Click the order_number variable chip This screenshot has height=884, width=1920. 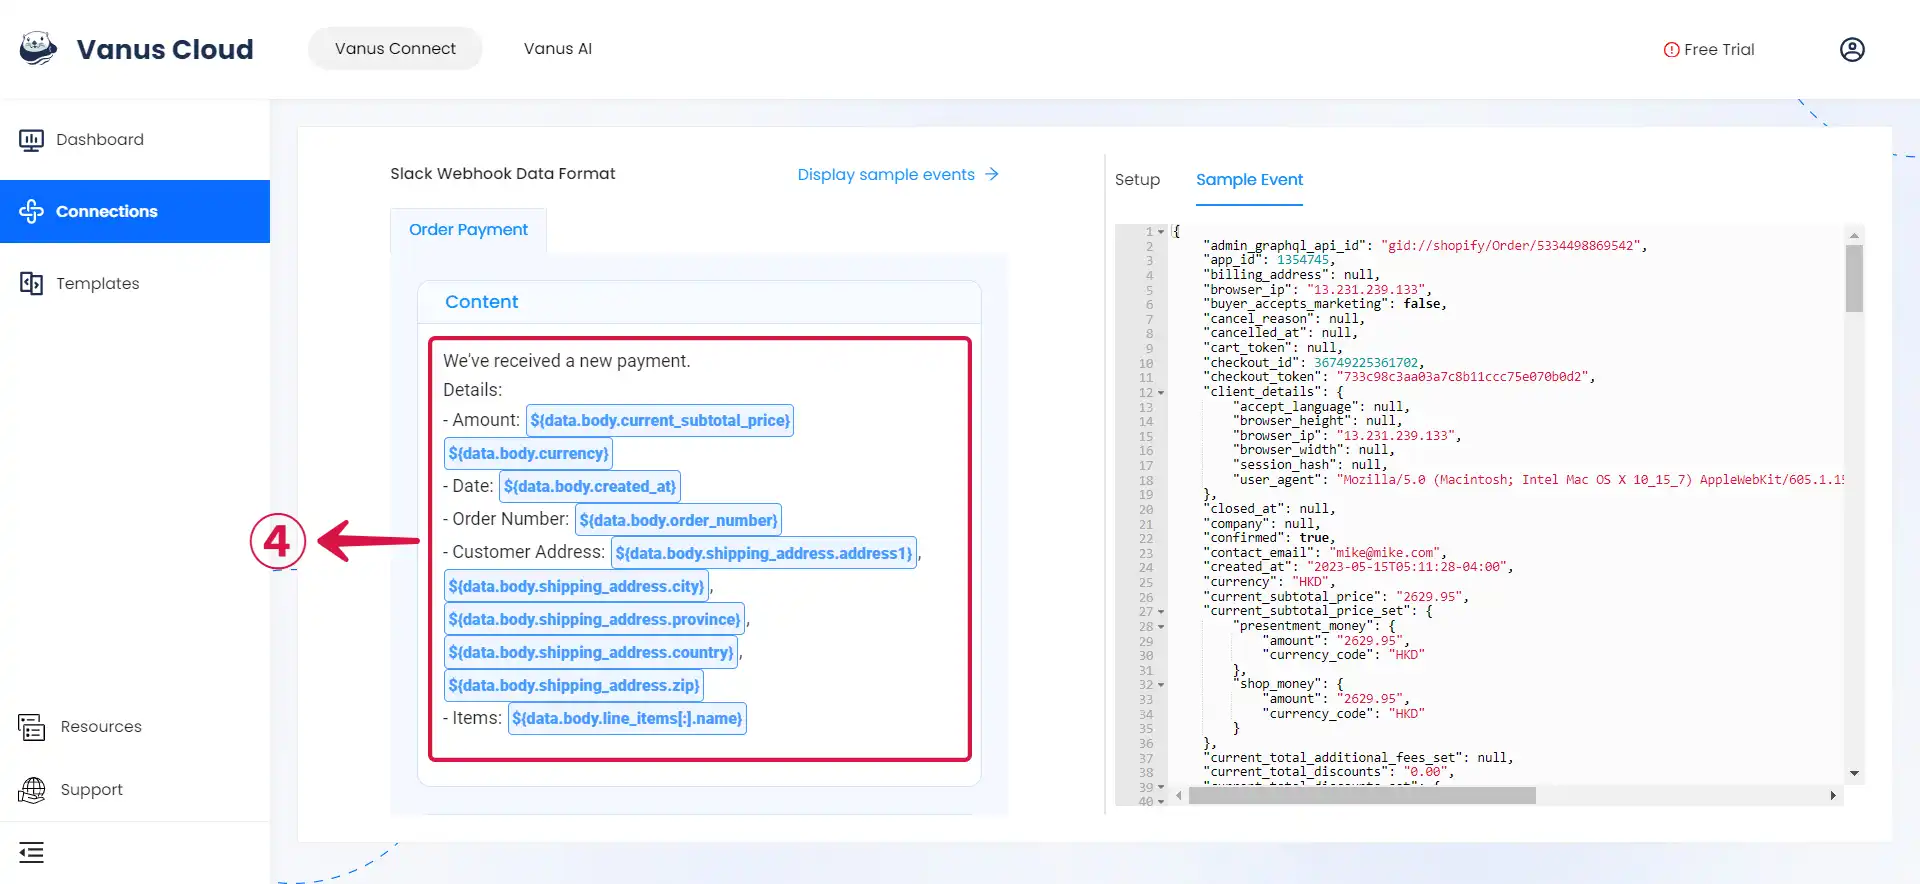pyautogui.click(x=678, y=520)
